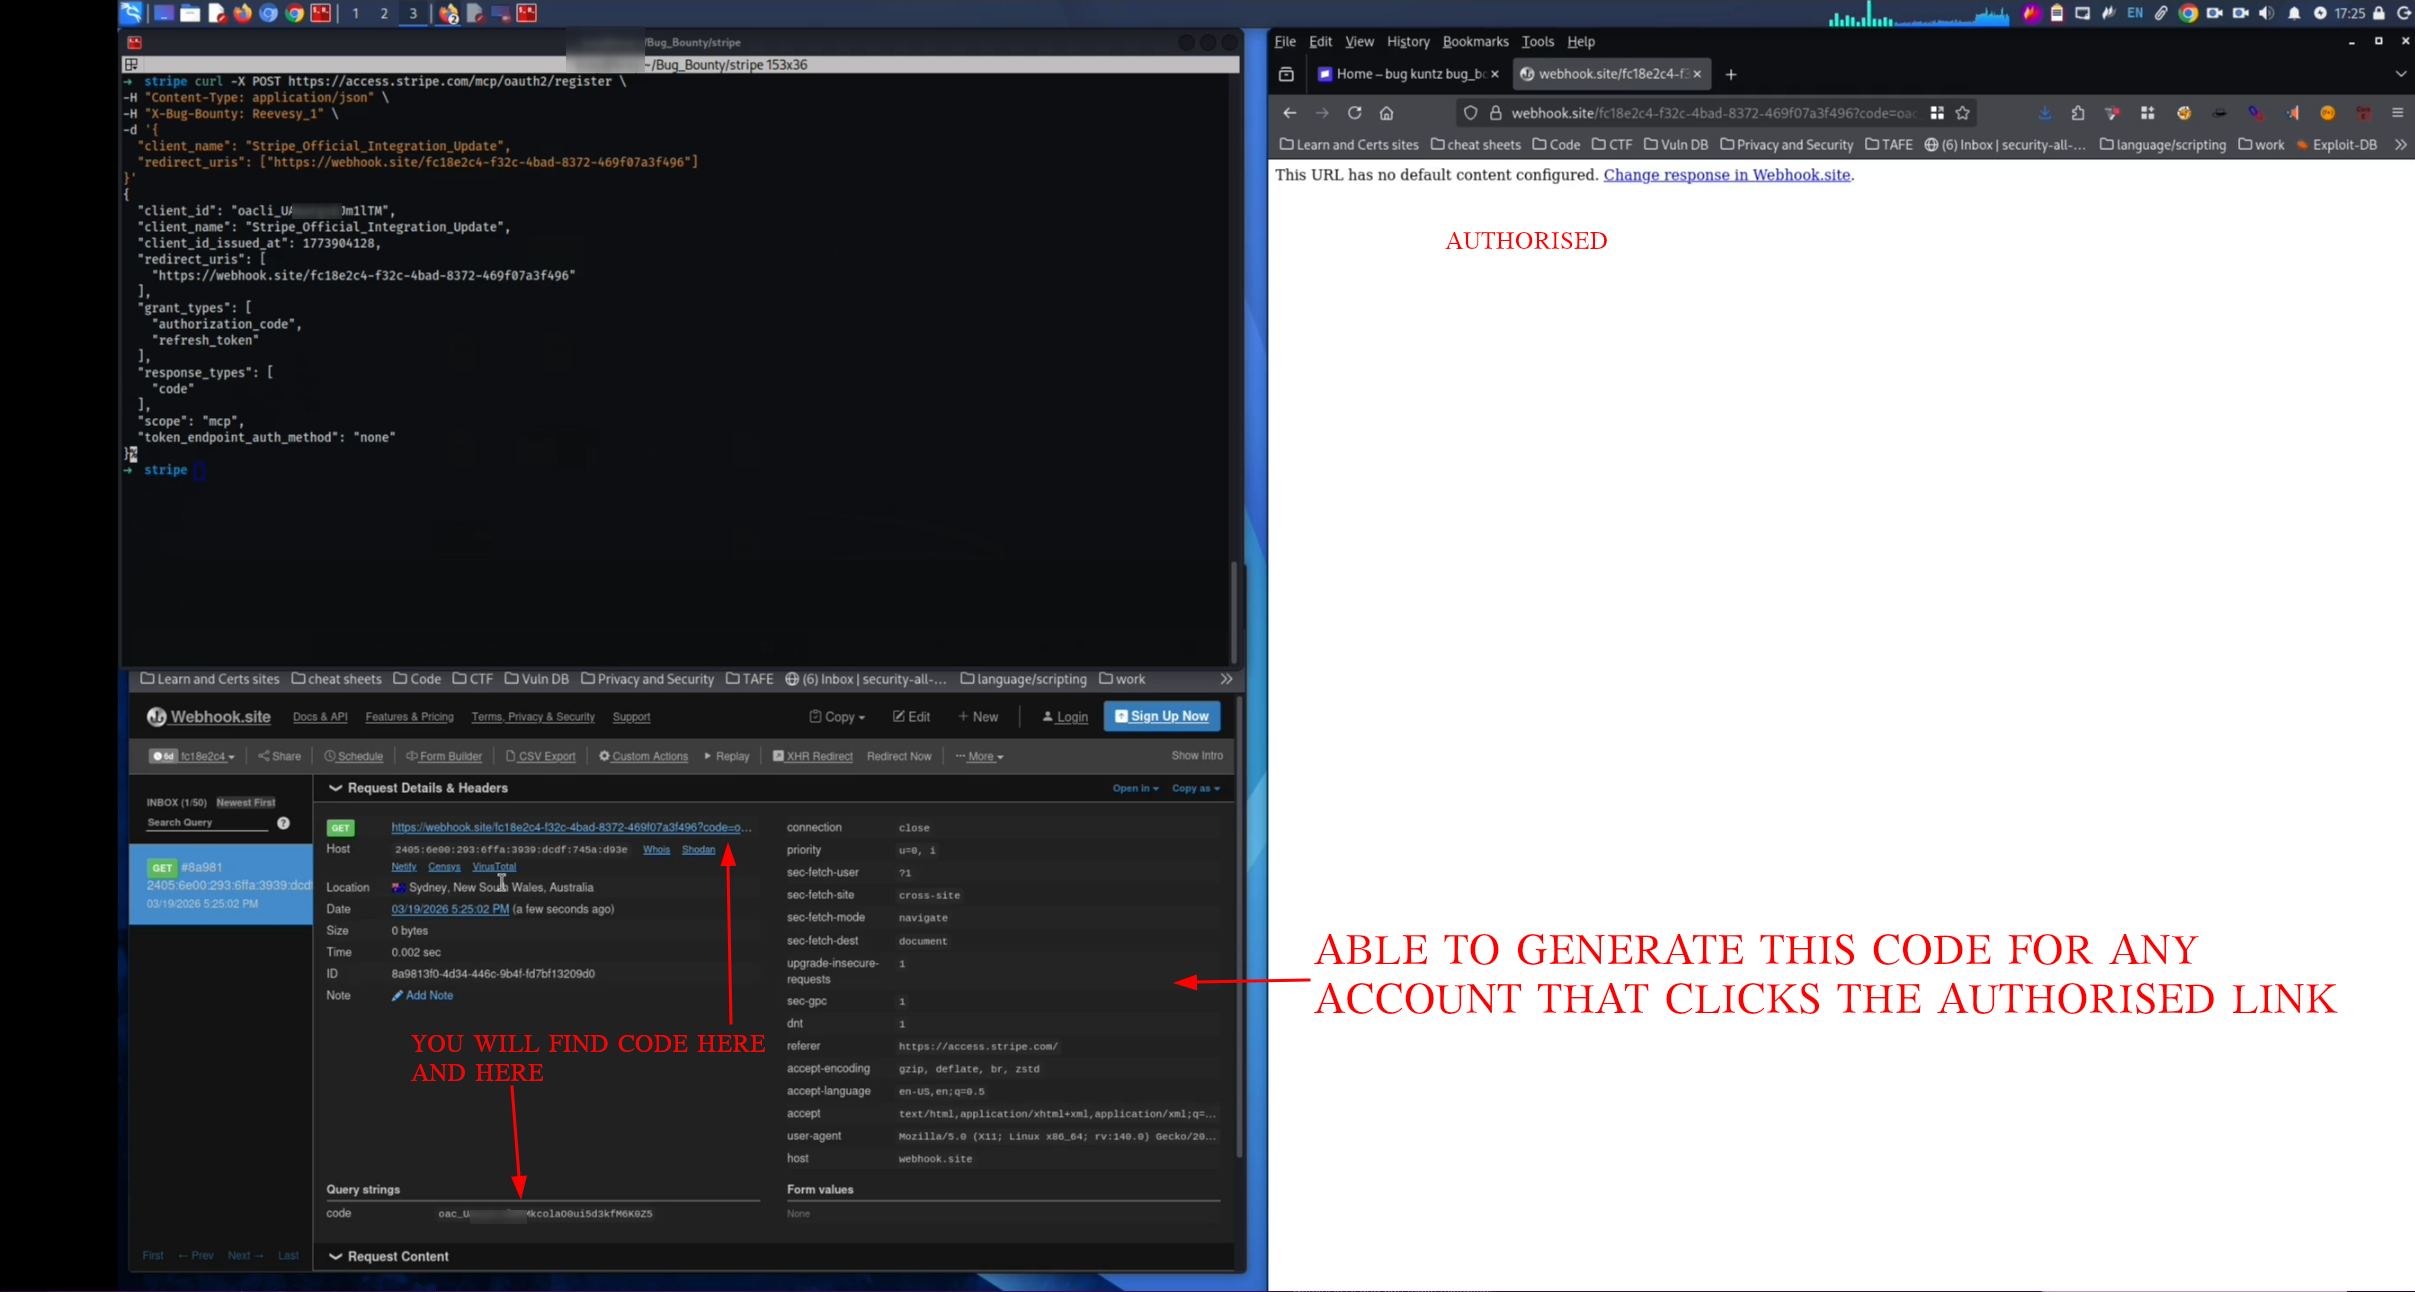Viewport: 2415px width, 1292px height.
Task: Click the search query help icon
Action: click(283, 823)
